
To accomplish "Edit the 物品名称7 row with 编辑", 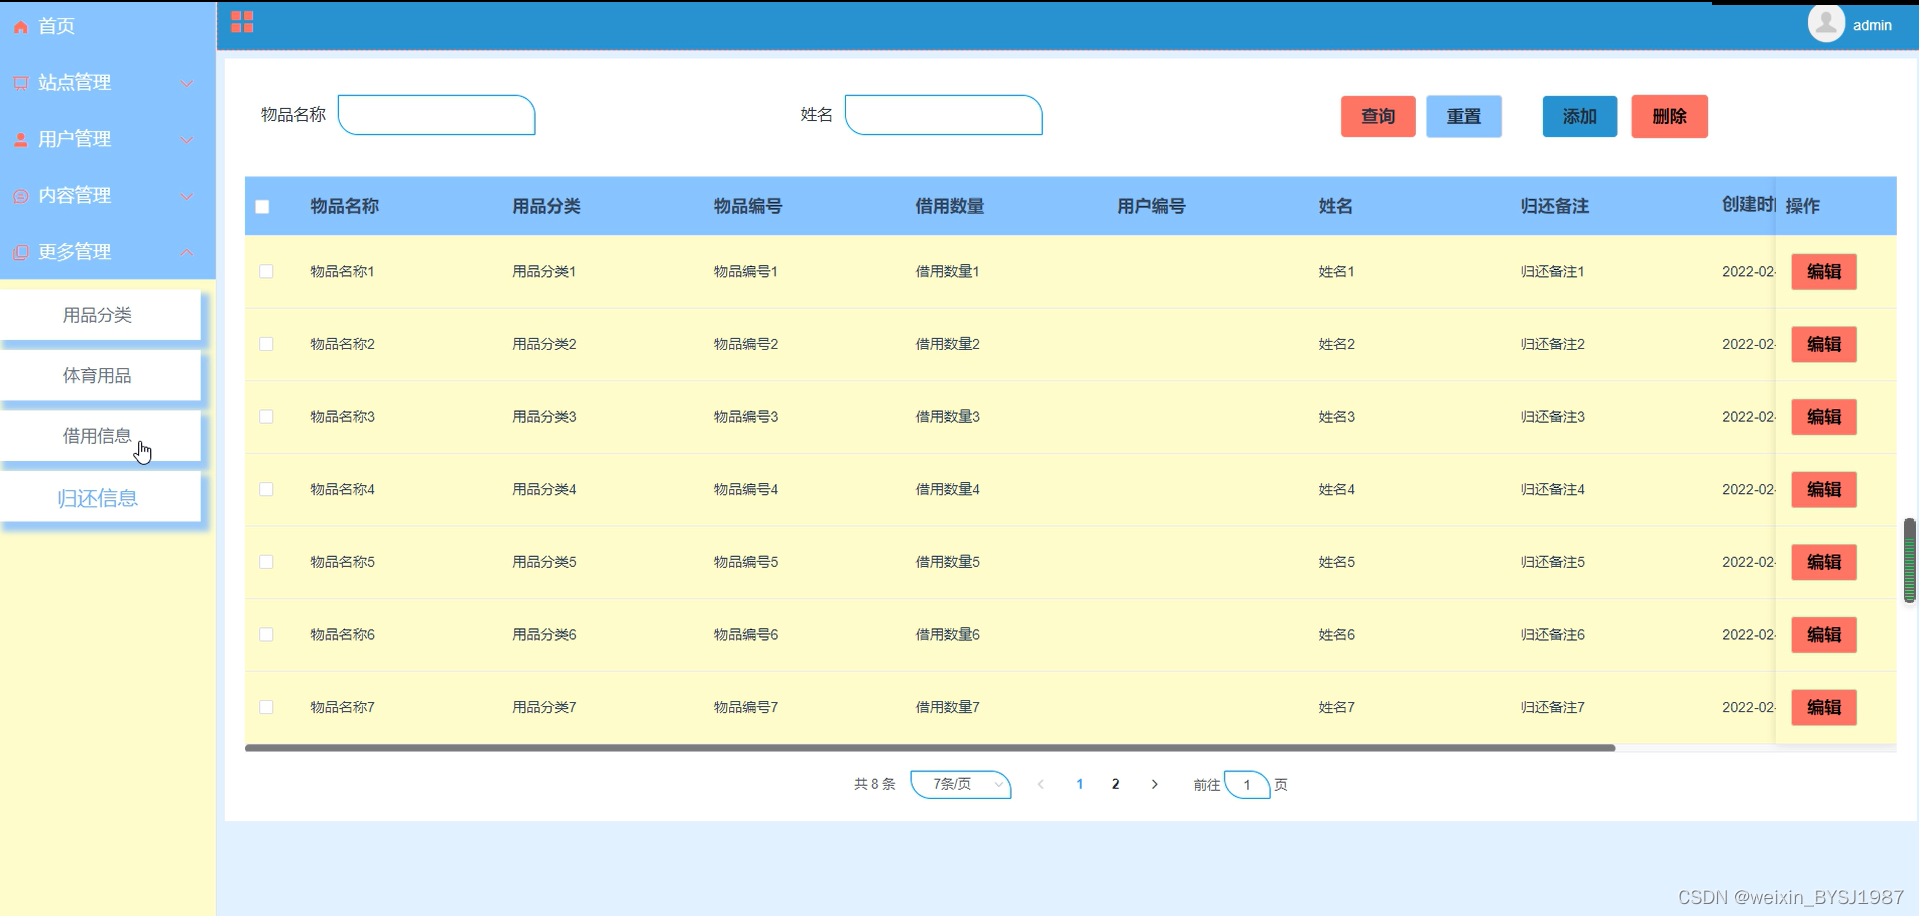I will (1824, 707).
